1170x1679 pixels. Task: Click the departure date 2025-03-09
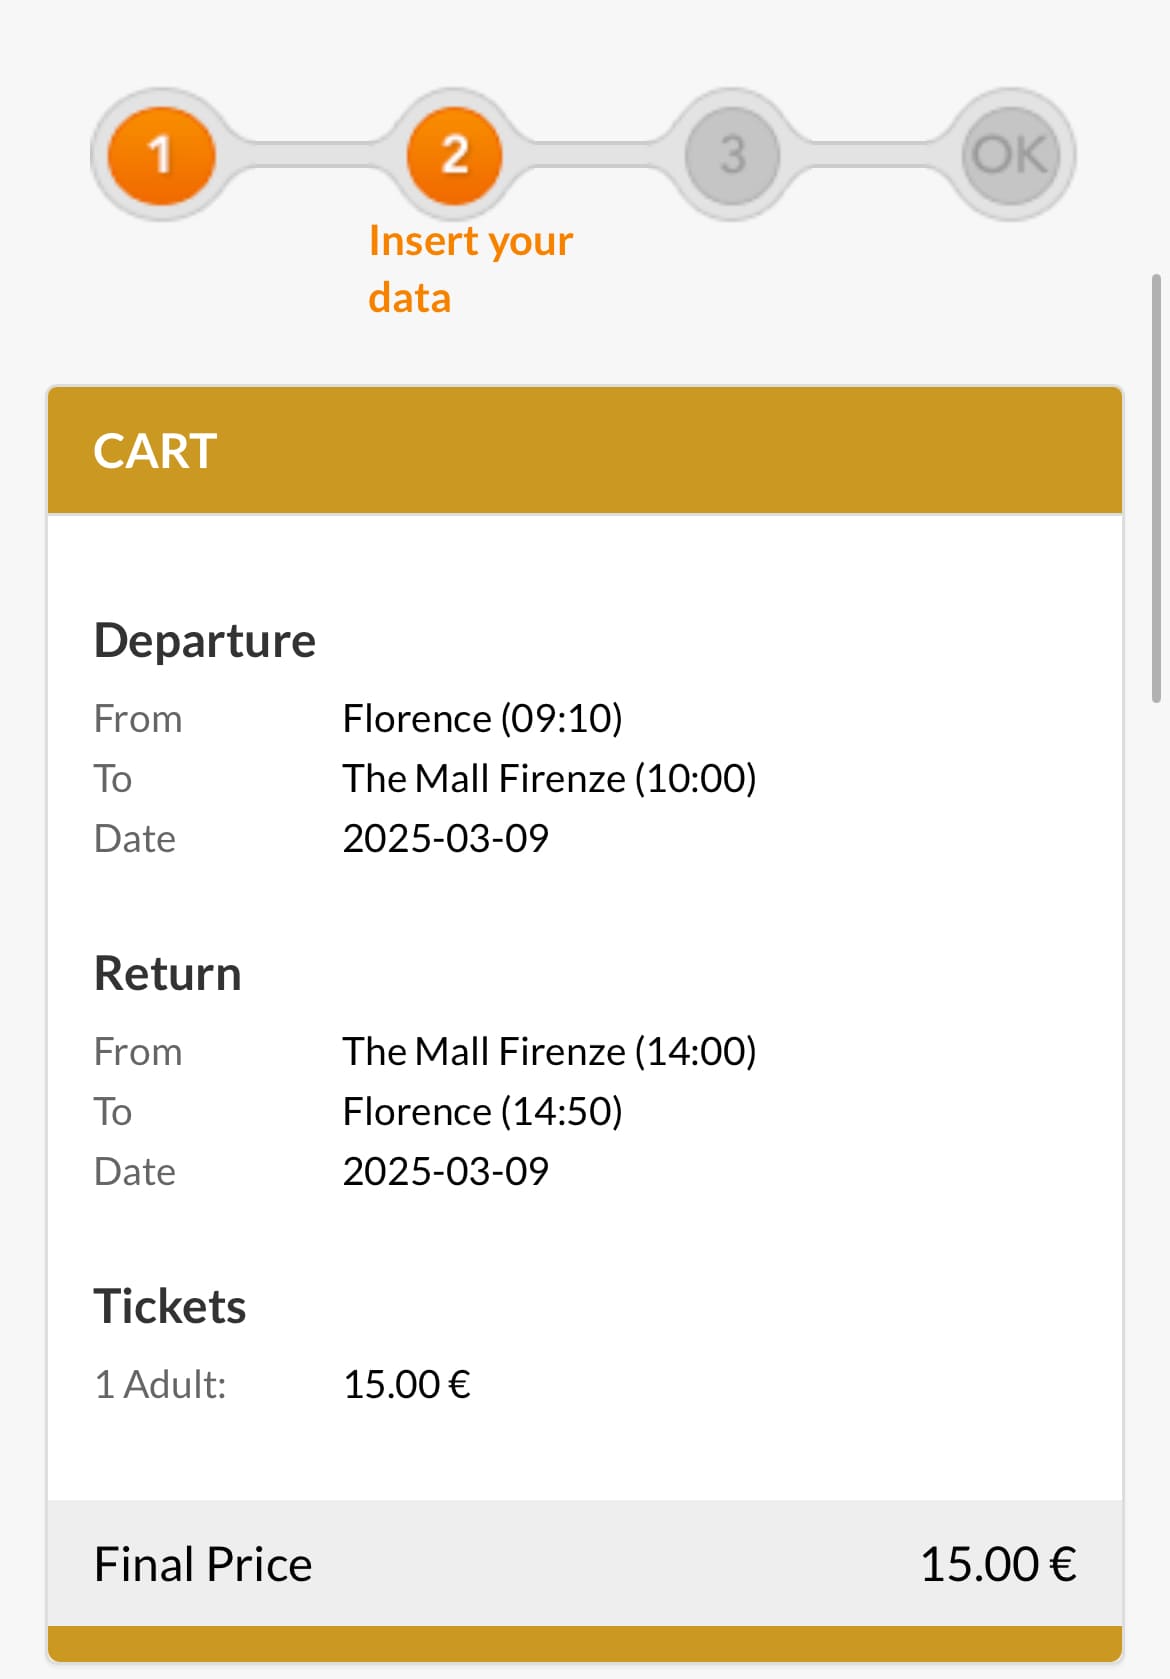[445, 838]
